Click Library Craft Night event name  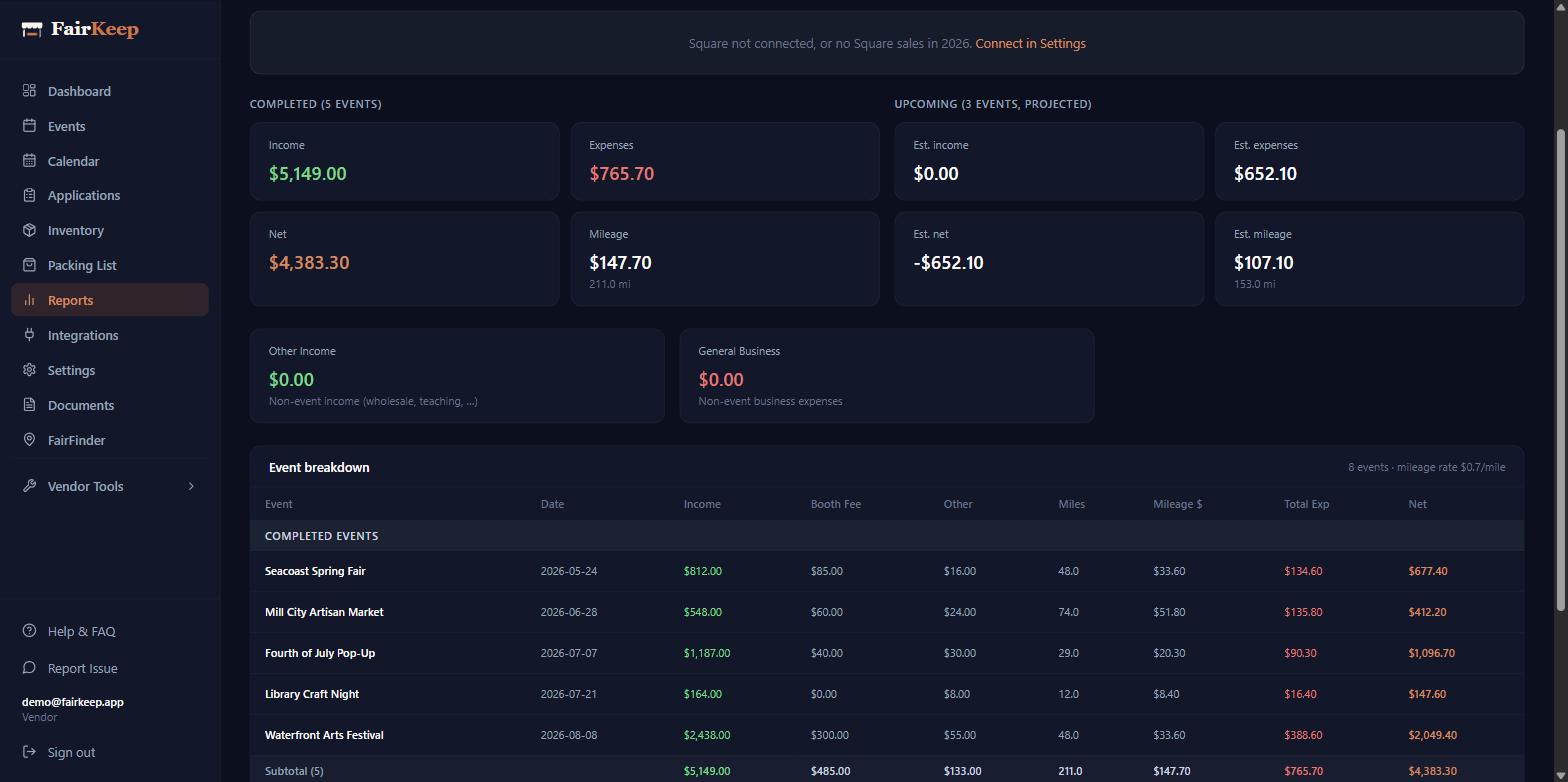point(312,694)
